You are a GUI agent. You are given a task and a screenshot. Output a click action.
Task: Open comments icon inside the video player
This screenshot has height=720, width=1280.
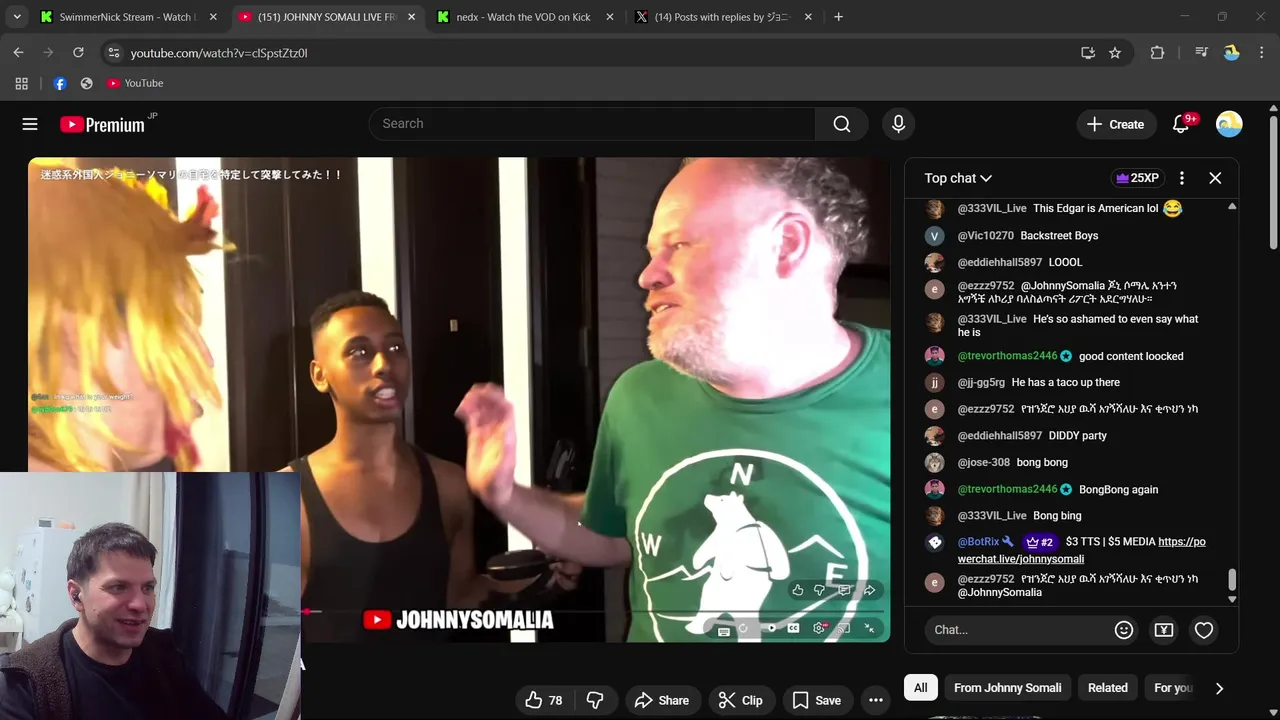(x=844, y=590)
